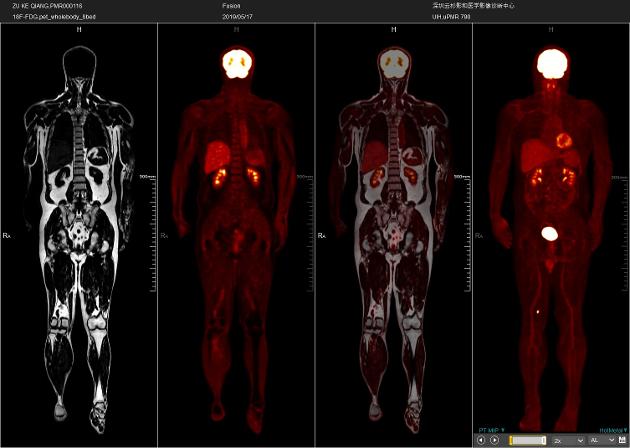
Task: Click the R orientation marker in MR panel
Action: 7,235
